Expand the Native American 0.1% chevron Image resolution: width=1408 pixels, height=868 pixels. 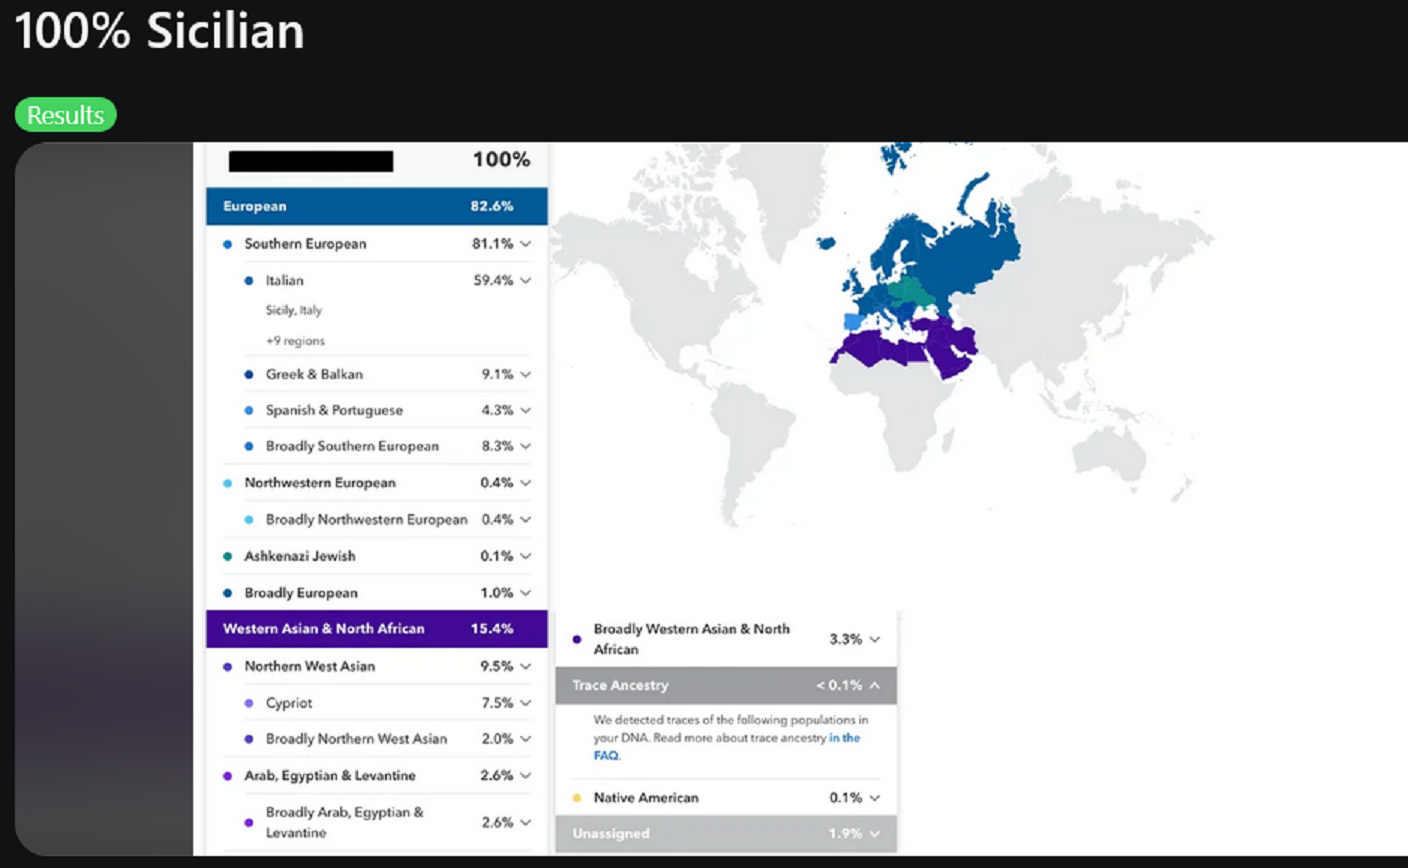point(875,798)
